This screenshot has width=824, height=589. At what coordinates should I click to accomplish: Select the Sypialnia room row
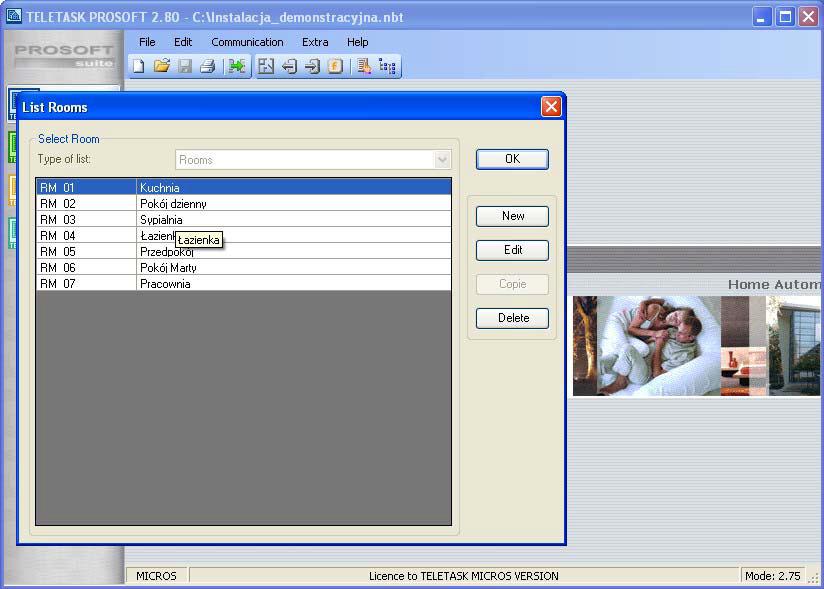(243, 220)
